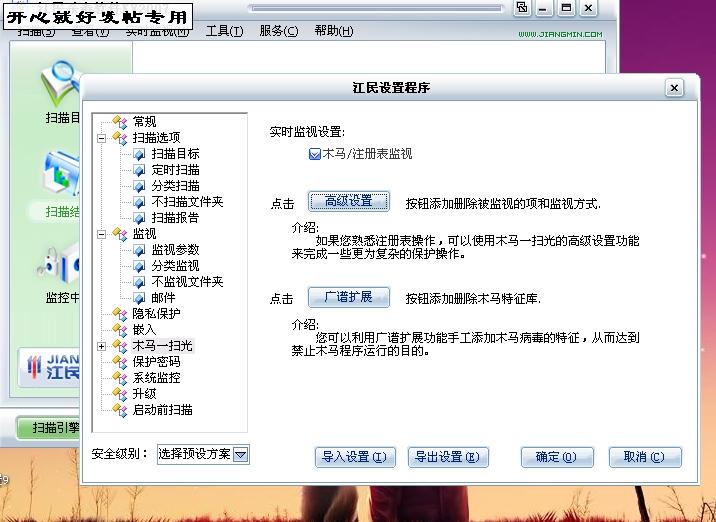
Task: Click the 扫描报告 tree item icon
Action: point(139,218)
